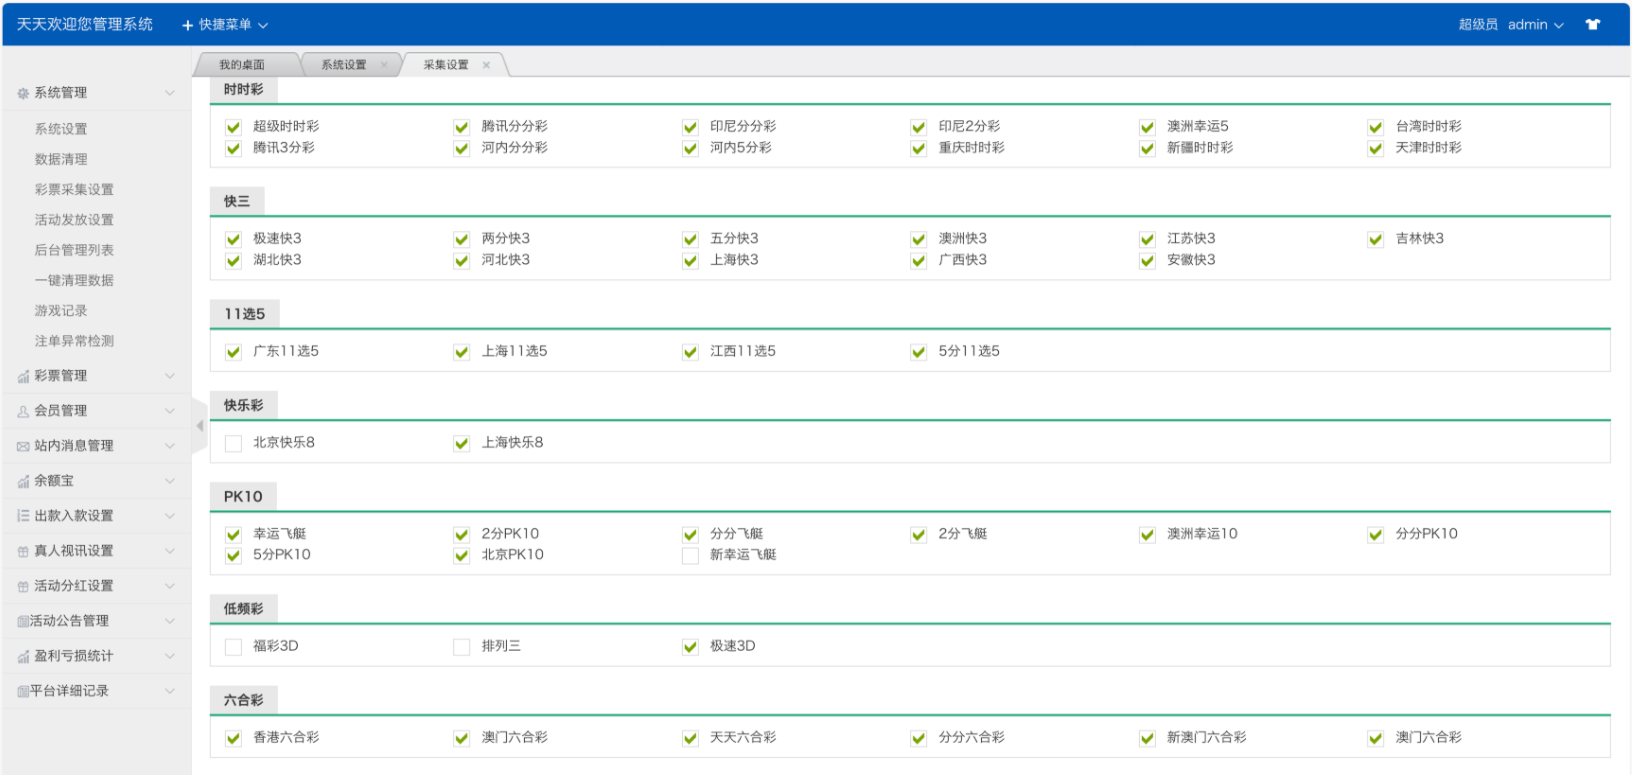Image resolution: width=1632 pixels, height=775 pixels.
Task: Select the 采集设置 tab
Action: [x=445, y=65]
